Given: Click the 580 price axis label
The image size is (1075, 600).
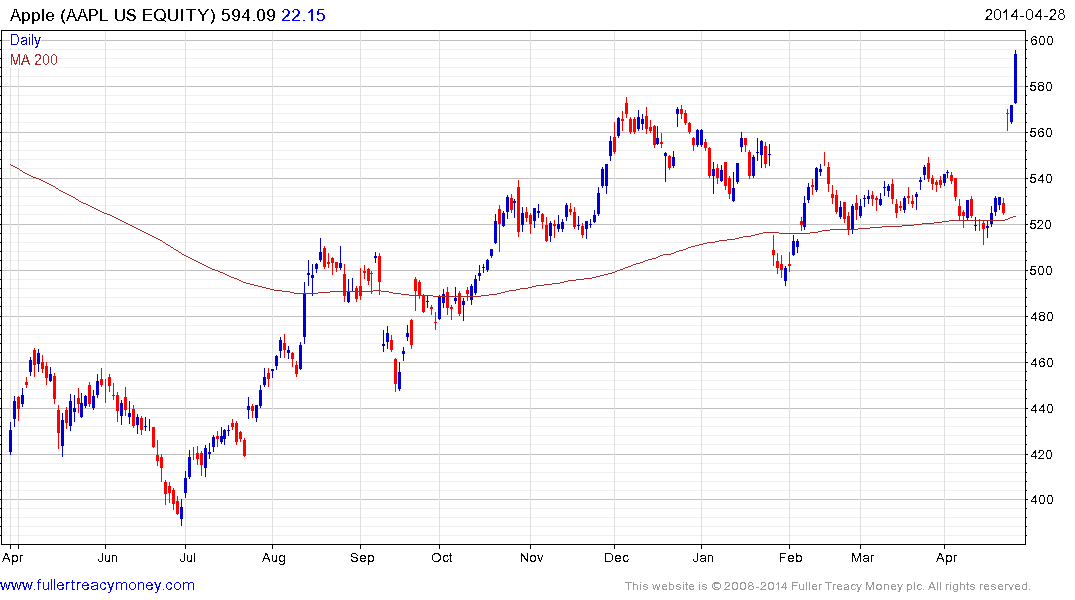Looking at the screenshot, I should pos(1041,86).
